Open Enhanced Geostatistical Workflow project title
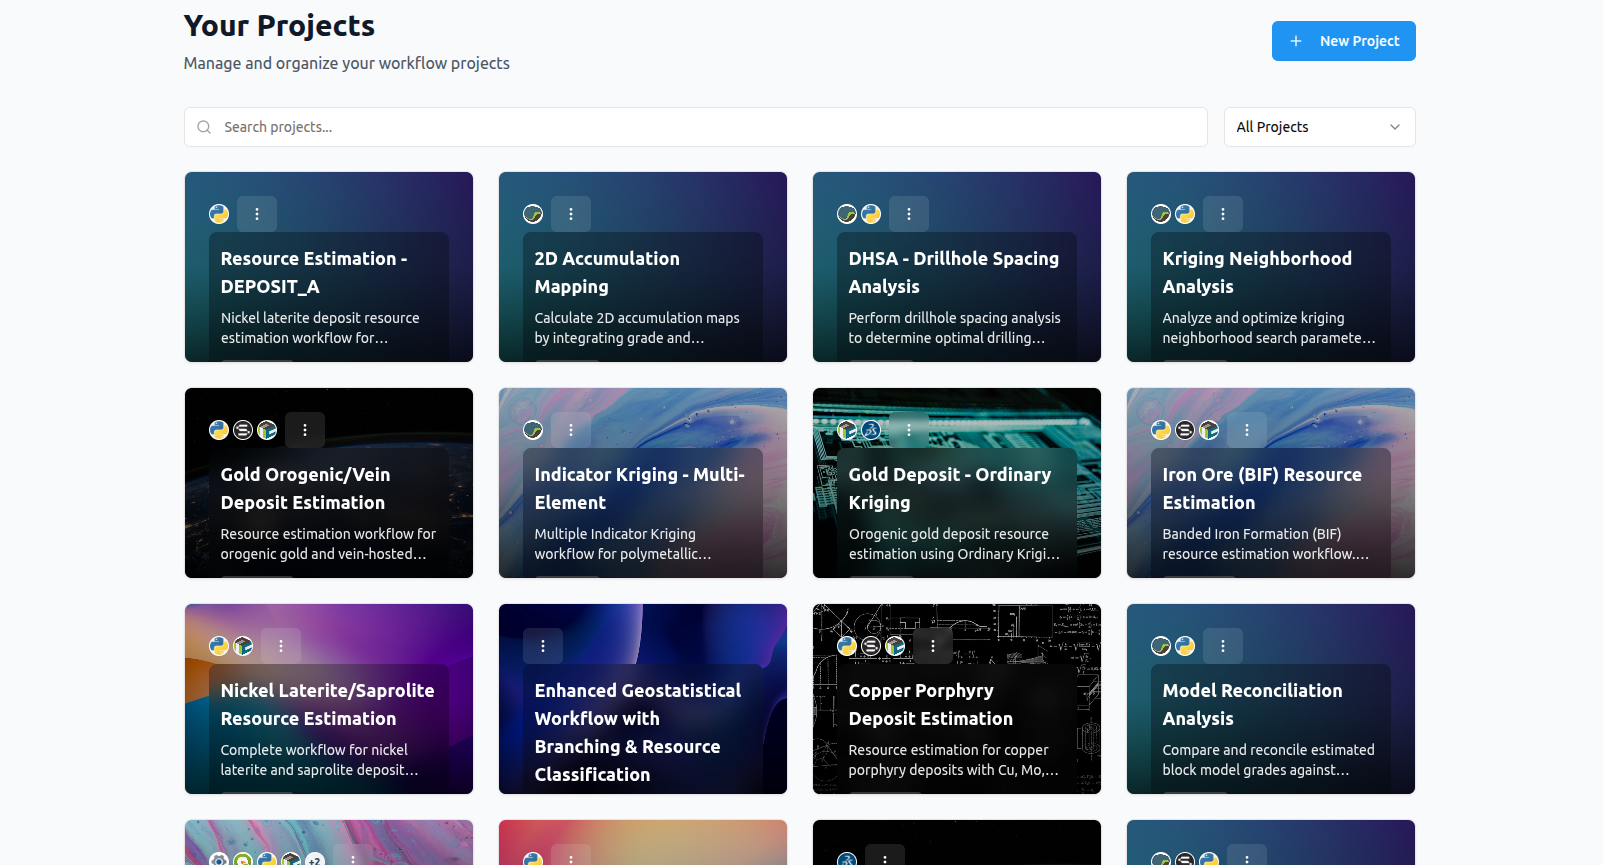1603x865 pixels. pos(638,732)
